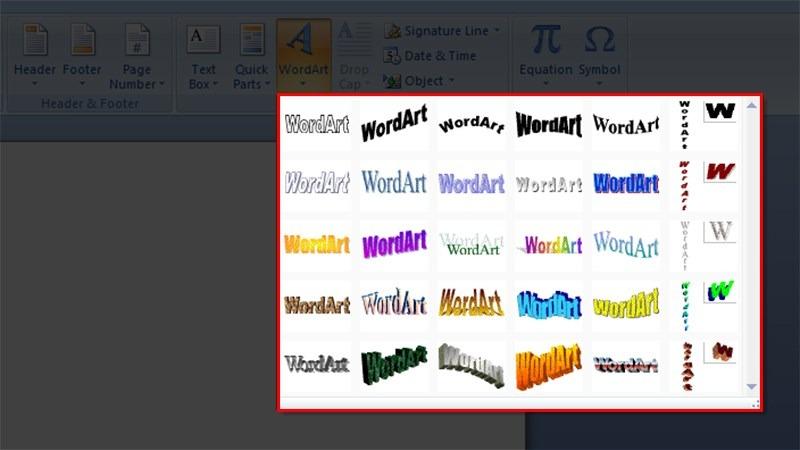This screenshot has width=800, height=450.
Task: Choose the vertical black WordArt style
Action: click(x=684, y=124)
